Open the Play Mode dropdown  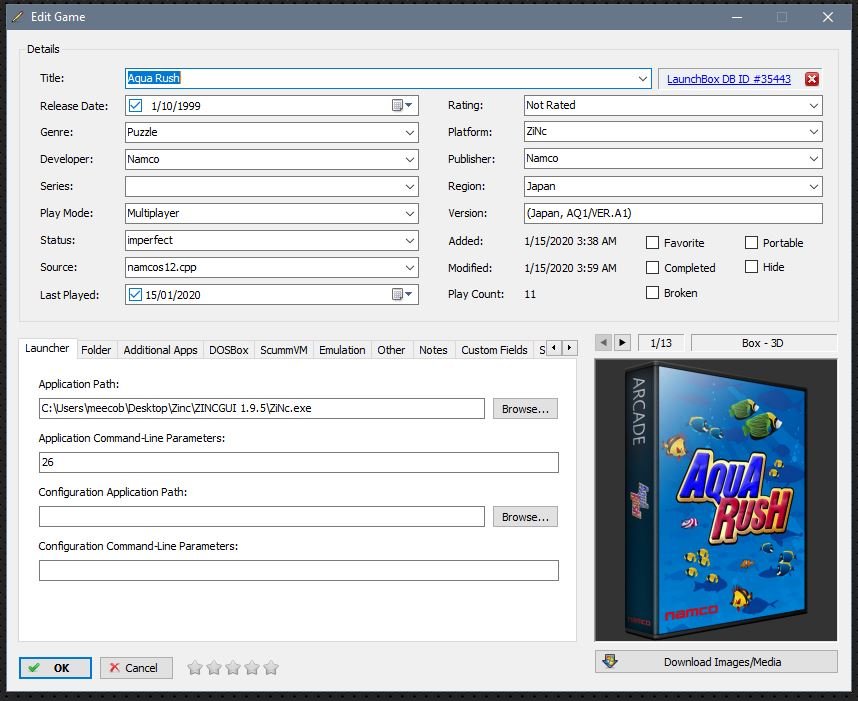click(x=410, y=213)
